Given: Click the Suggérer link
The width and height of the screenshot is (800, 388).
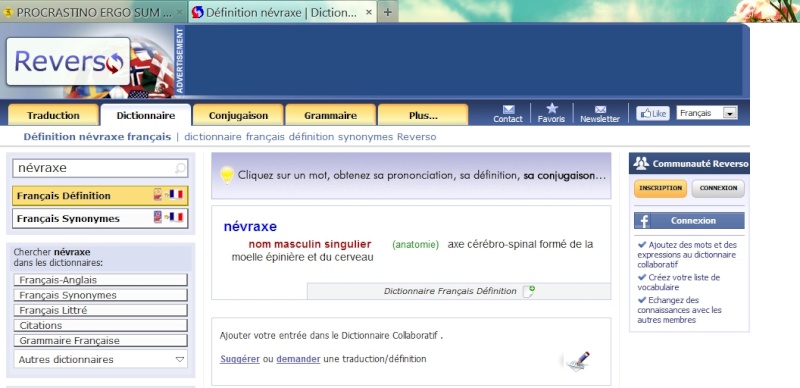Looking at the screenshot, I should [240, 359].
